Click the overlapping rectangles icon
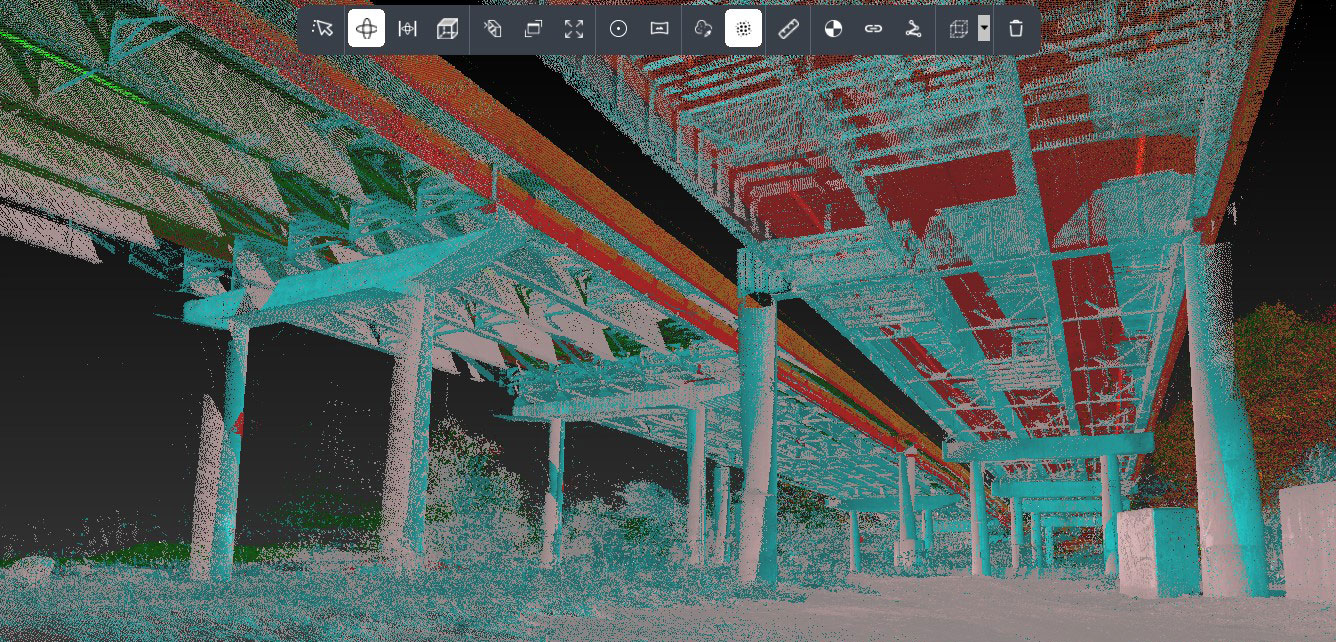This screenshot has height=642, width=1336. 533,28
